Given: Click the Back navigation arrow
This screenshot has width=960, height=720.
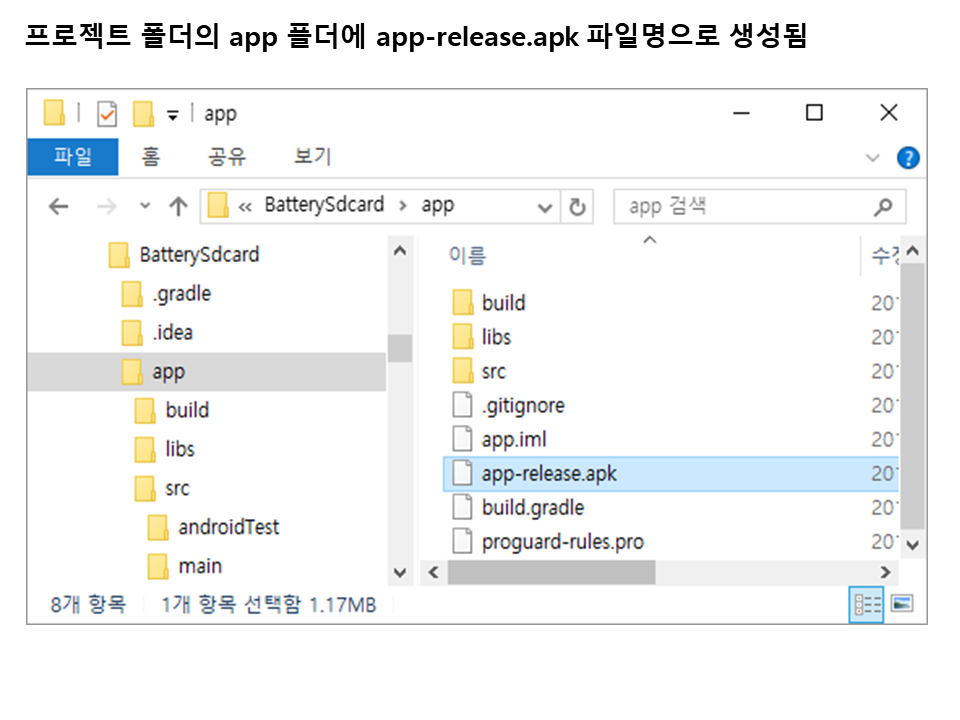Looking at the screenshot, I should click(x=59, y=207).
